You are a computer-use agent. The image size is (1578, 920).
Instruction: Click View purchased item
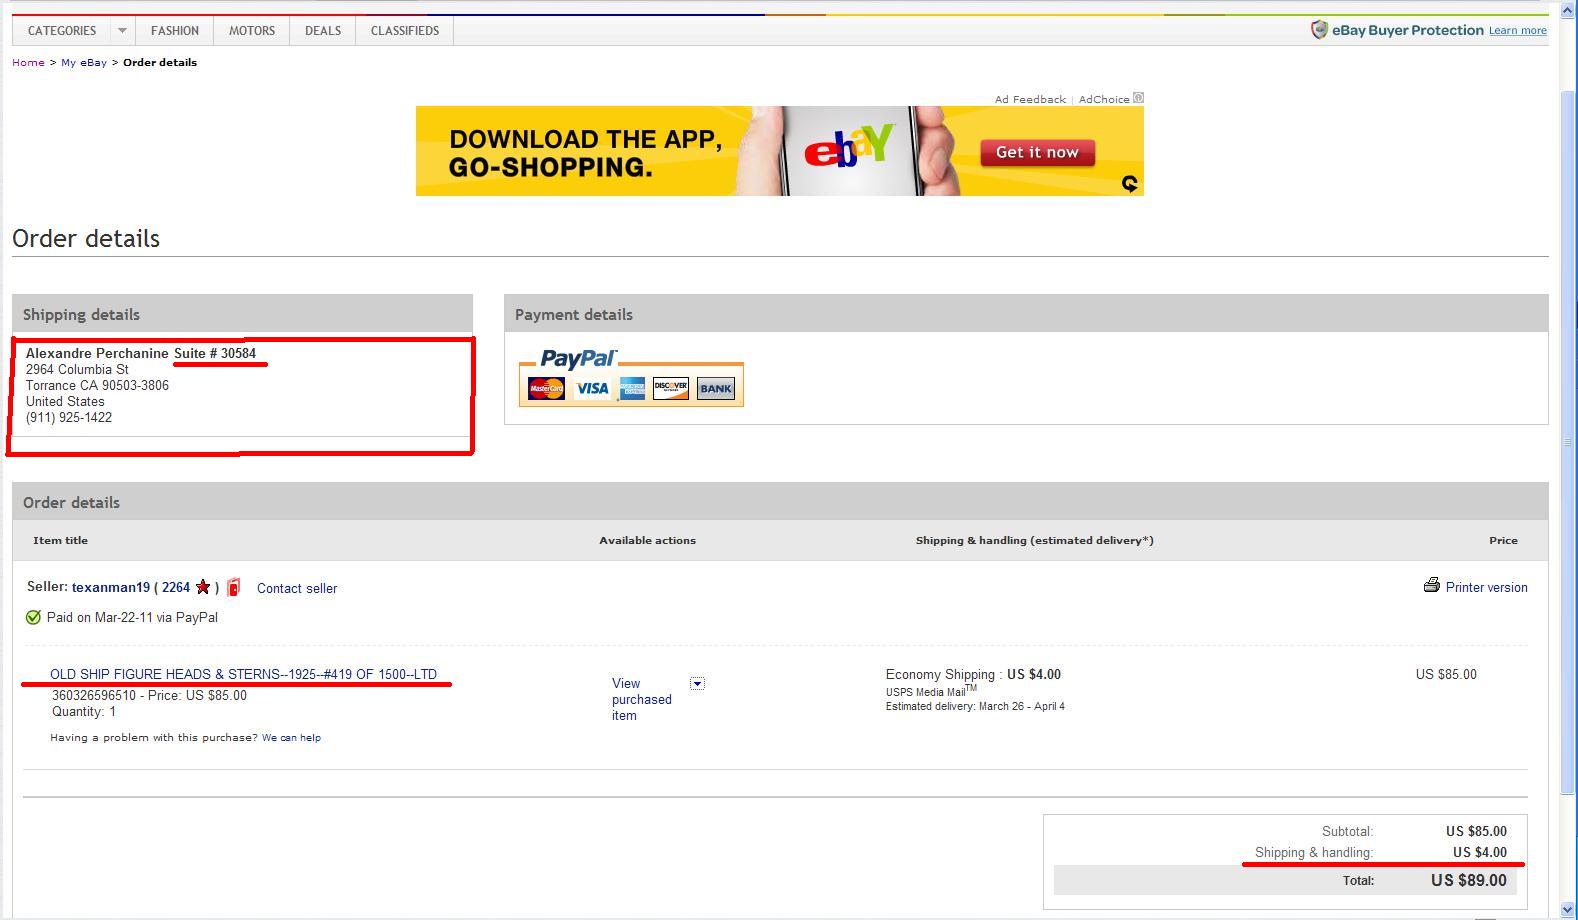(x=642, y=699)
